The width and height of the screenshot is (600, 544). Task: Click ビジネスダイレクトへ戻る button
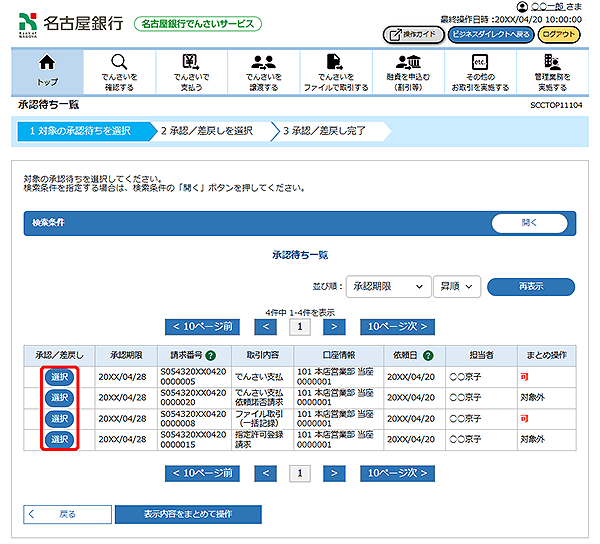tap(489, 34)
